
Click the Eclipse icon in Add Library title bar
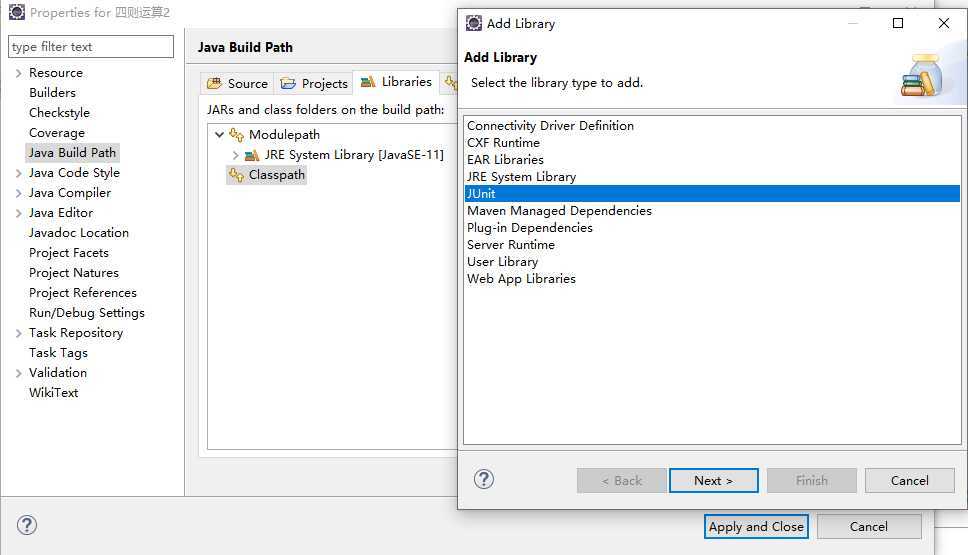(473, 23)
